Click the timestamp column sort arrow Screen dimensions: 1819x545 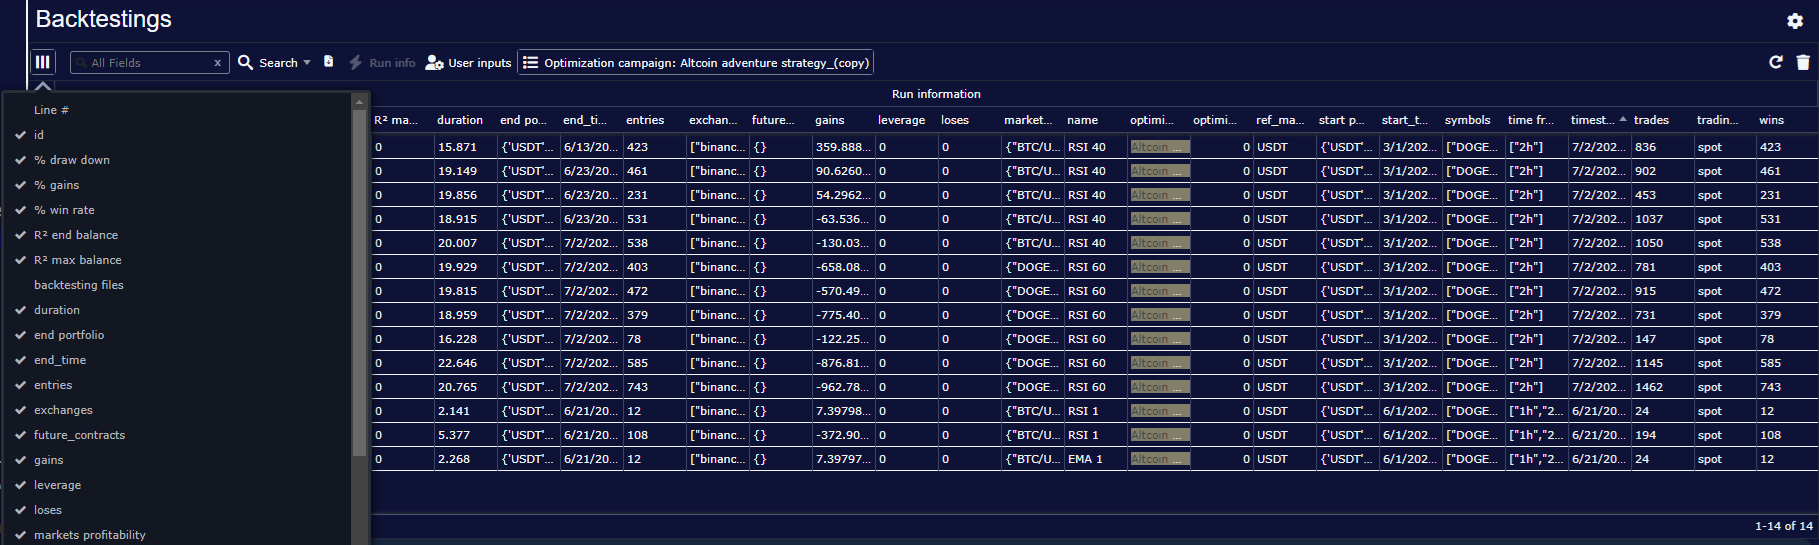click(x=1622, y=119)
